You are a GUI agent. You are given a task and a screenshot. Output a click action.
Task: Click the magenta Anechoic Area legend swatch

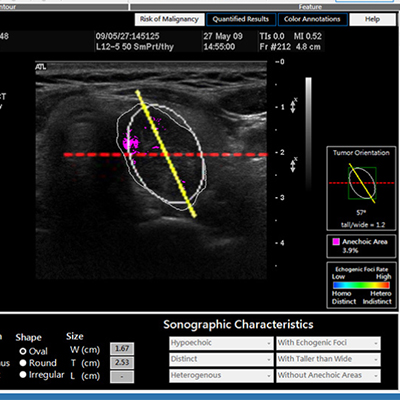pos(336,242)
